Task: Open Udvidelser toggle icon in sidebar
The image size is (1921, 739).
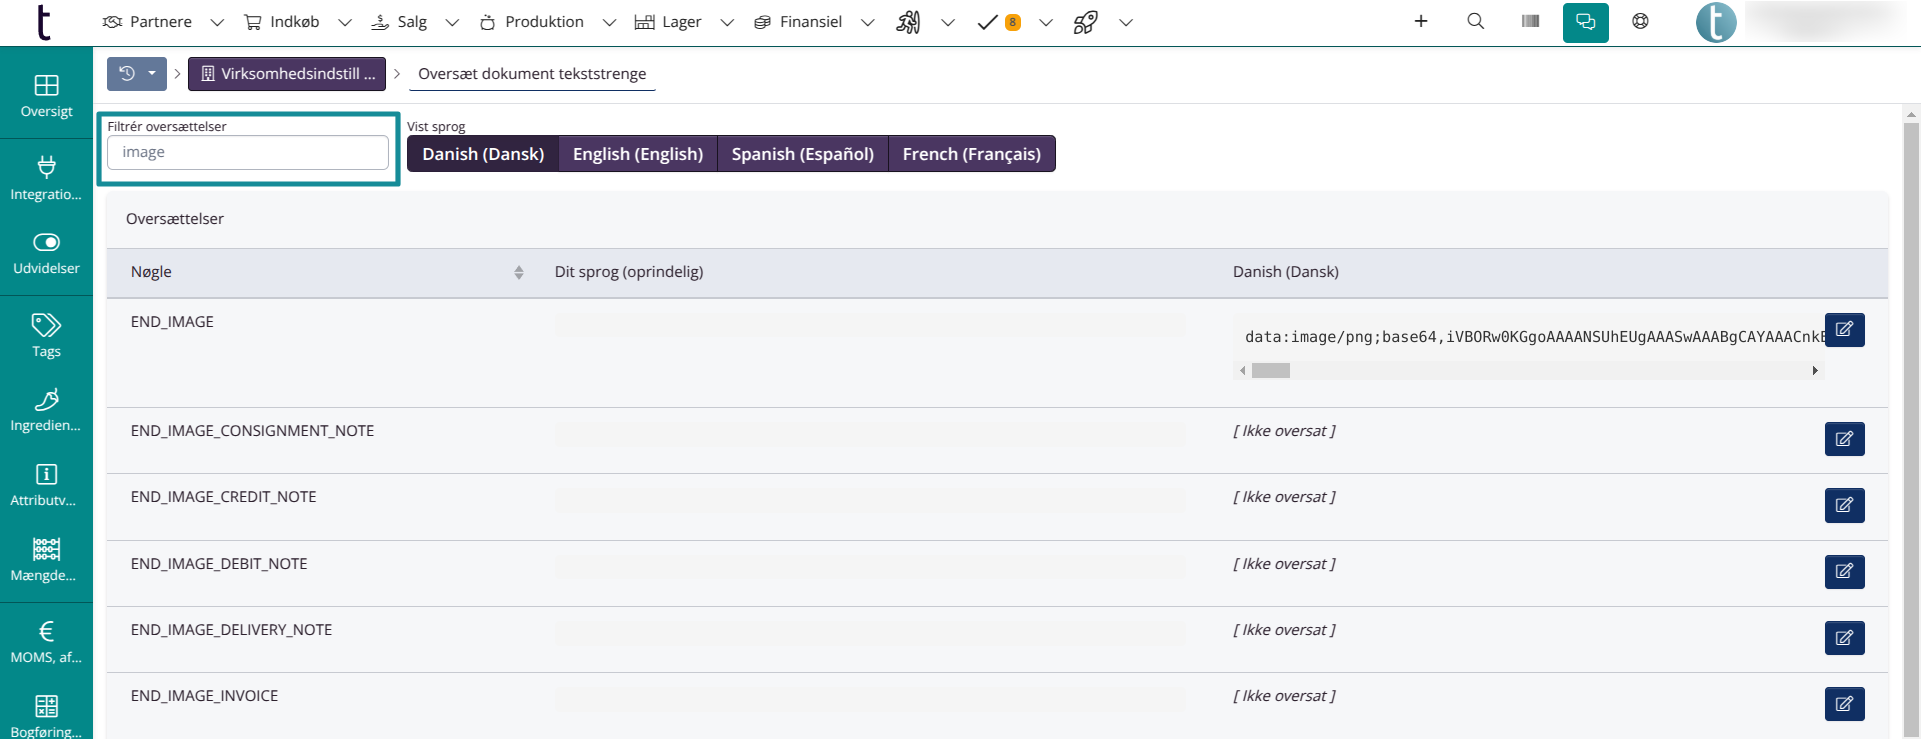Action: (x=46, y=253)
